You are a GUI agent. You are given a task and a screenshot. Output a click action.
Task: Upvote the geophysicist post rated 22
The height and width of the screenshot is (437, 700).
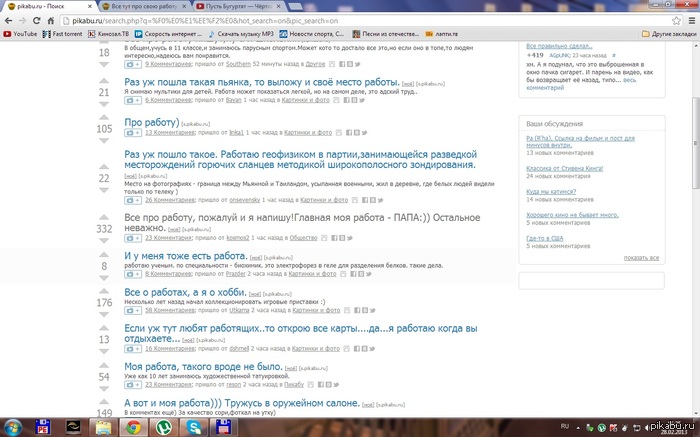pos(104,165)
